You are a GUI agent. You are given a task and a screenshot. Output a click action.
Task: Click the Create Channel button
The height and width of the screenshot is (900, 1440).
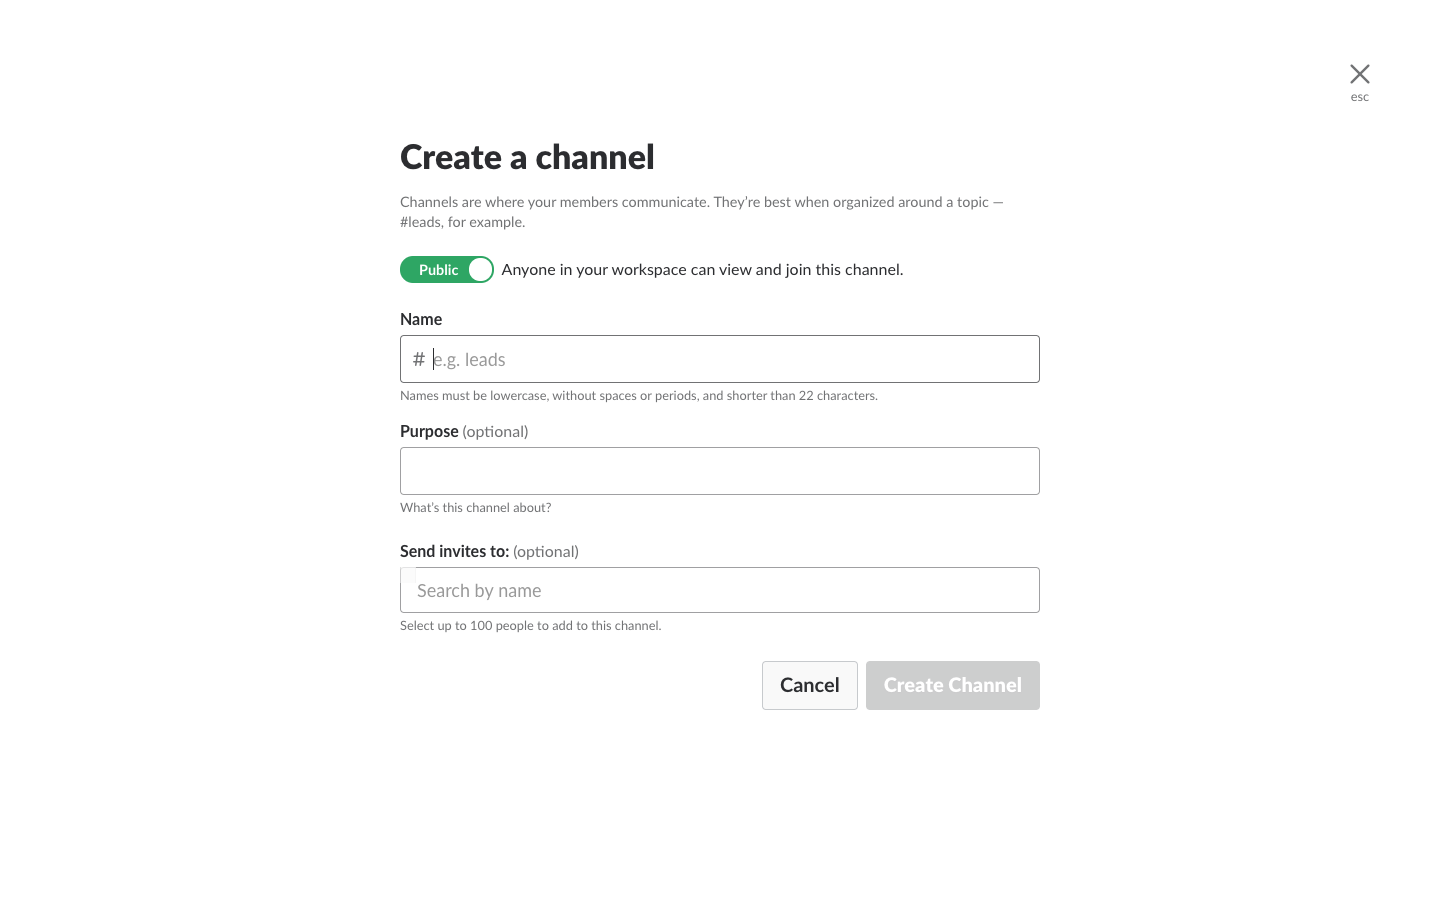(952, 686)
